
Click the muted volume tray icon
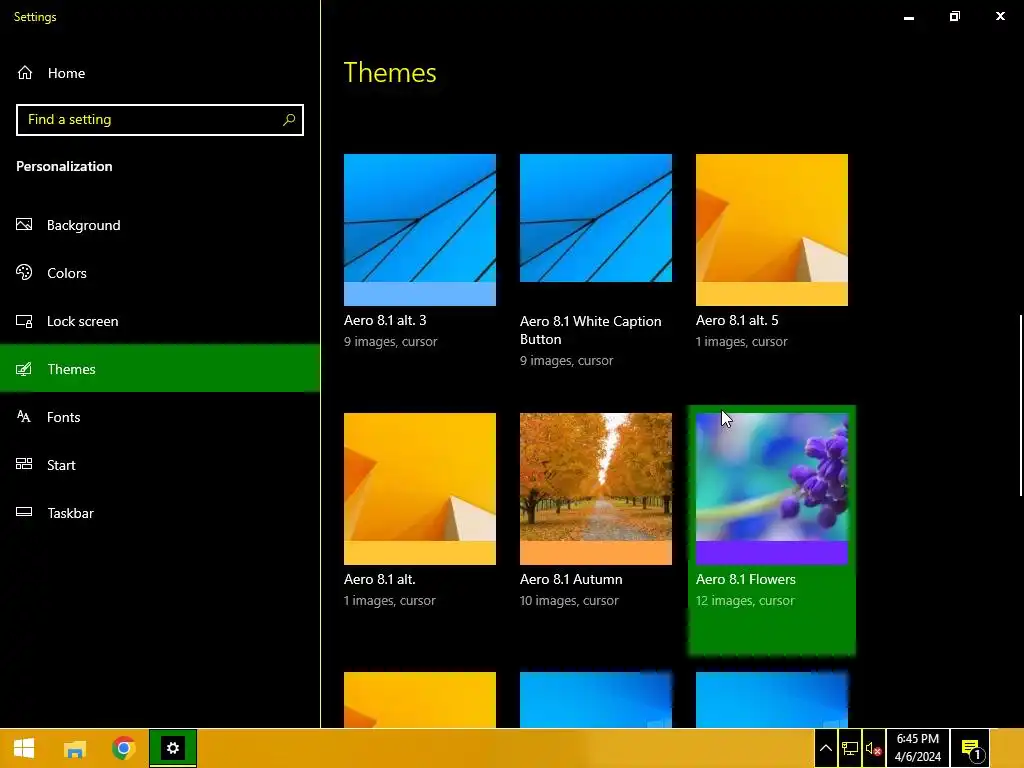pyautogui.click(x=873, y=748)
